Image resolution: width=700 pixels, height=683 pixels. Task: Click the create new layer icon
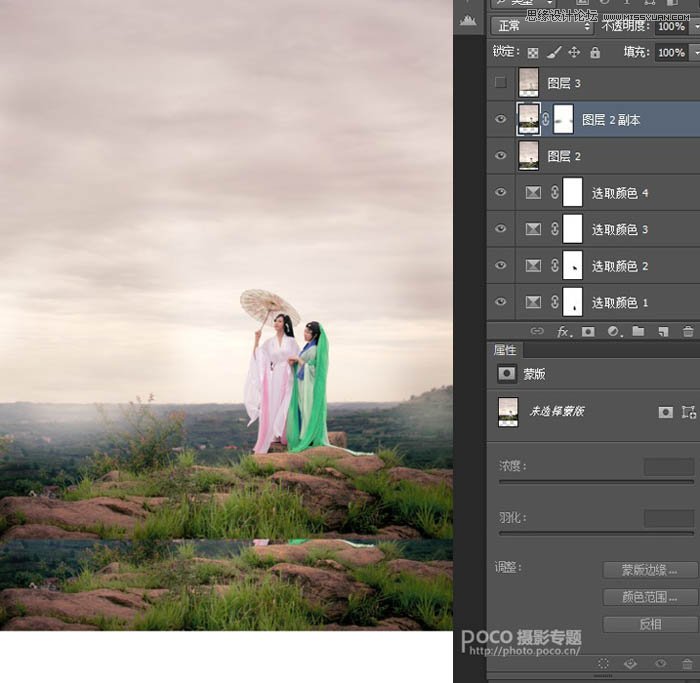pos(662,331)
